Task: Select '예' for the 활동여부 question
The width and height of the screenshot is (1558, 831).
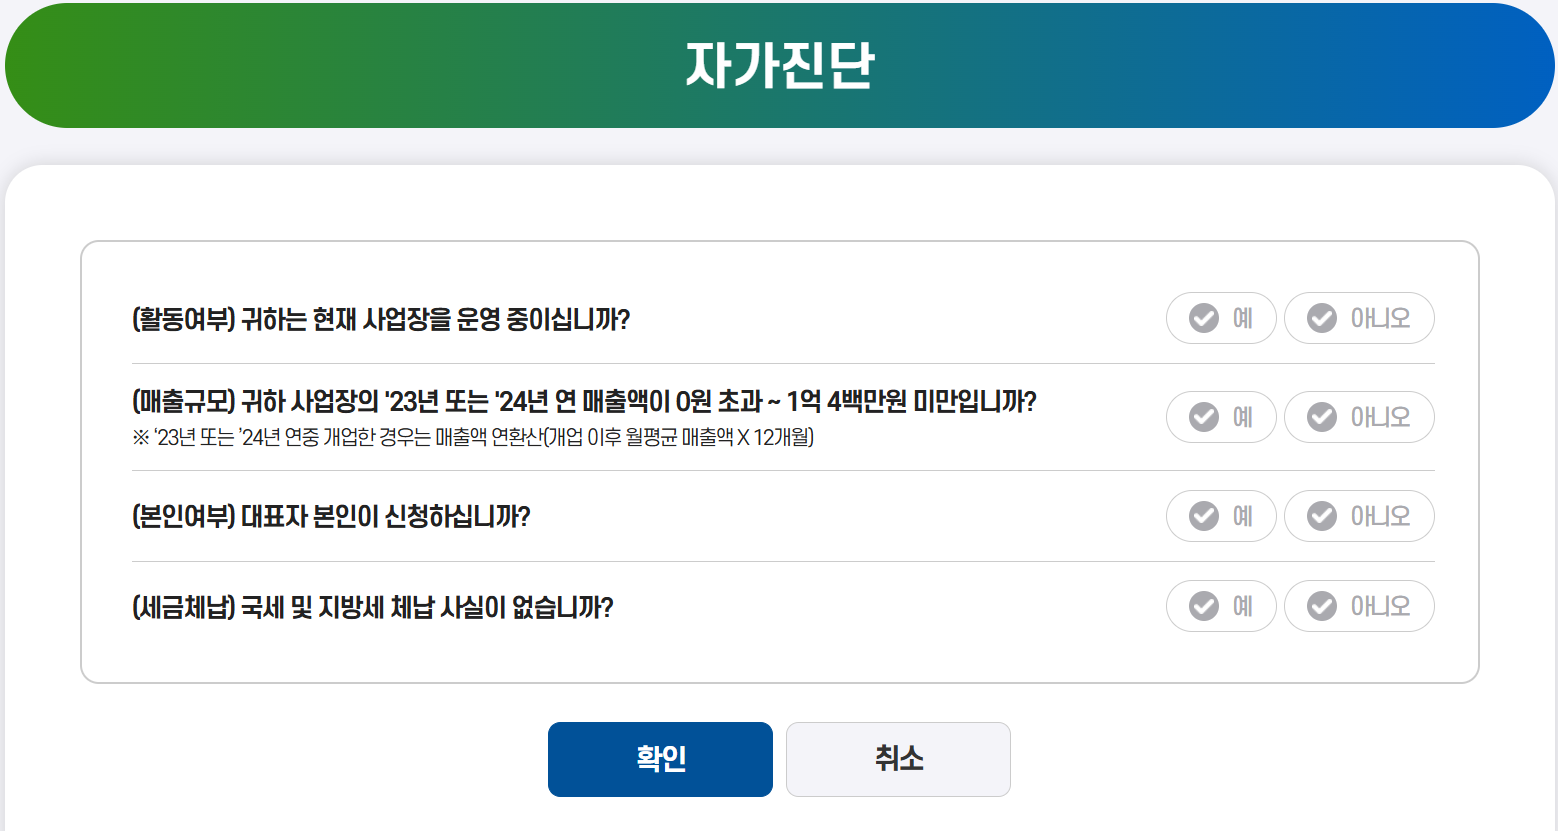Action: (x=1221, y=317)
